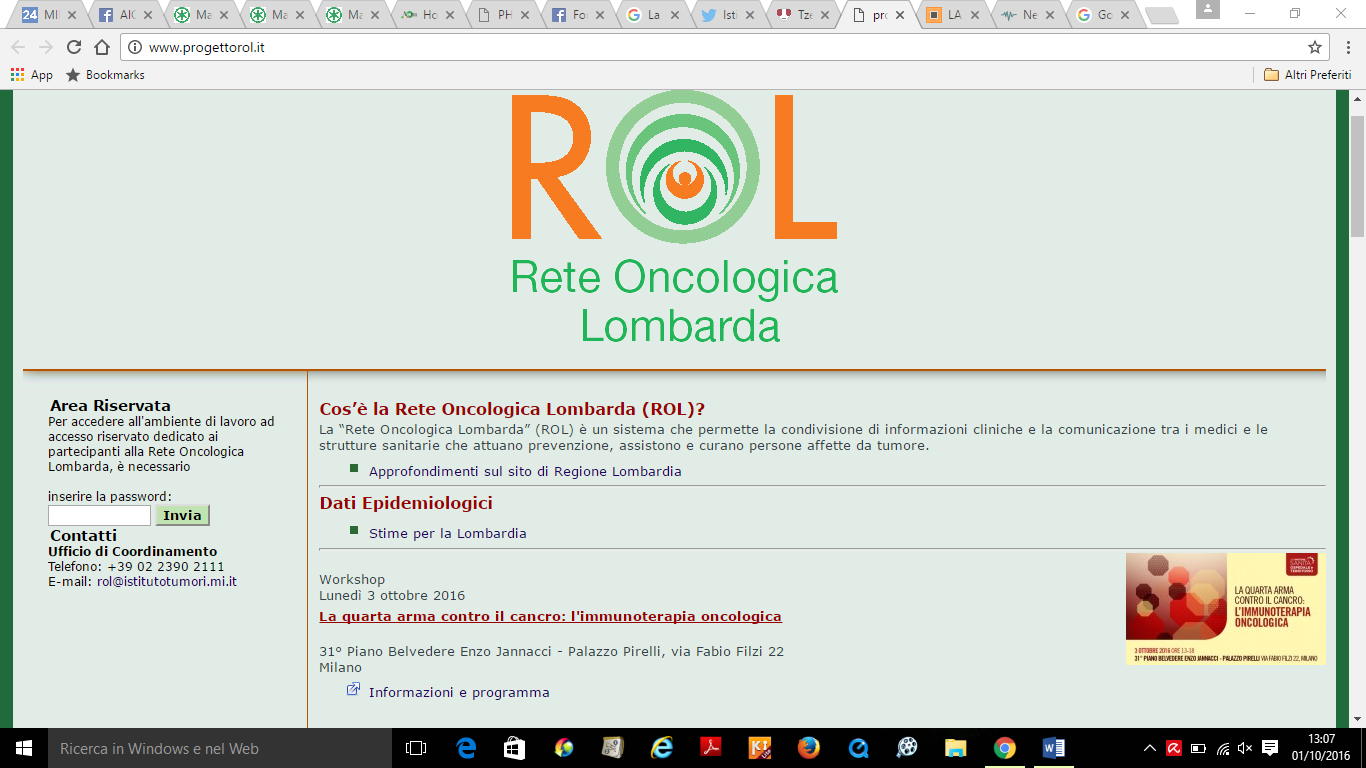Click the rol@istitutotumori.mi.it email address
Viewport: 1366px width, 768px height.
click(x=167, y=581)
